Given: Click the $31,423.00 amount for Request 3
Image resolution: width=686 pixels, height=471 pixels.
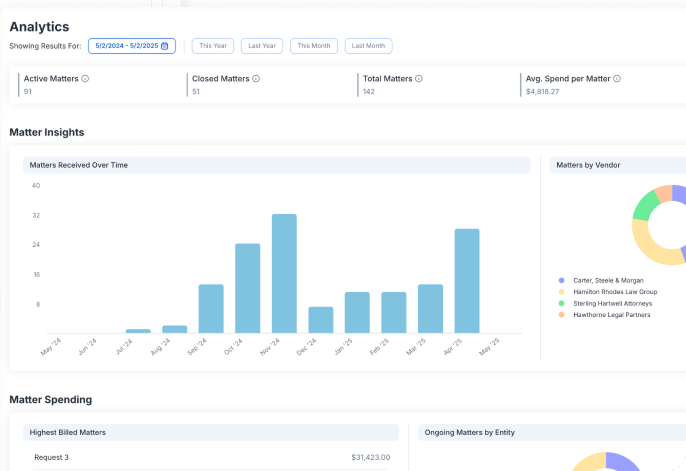Looking at the screenshot, I should [x=371, y=457].
